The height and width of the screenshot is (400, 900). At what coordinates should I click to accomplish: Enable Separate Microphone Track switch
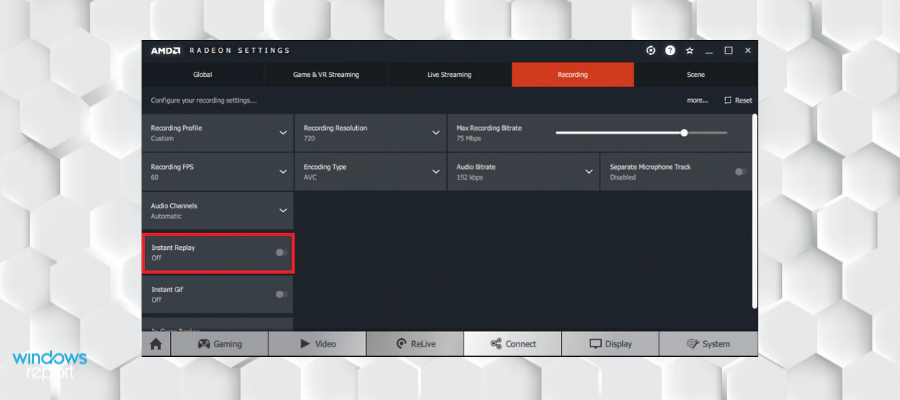741,172
